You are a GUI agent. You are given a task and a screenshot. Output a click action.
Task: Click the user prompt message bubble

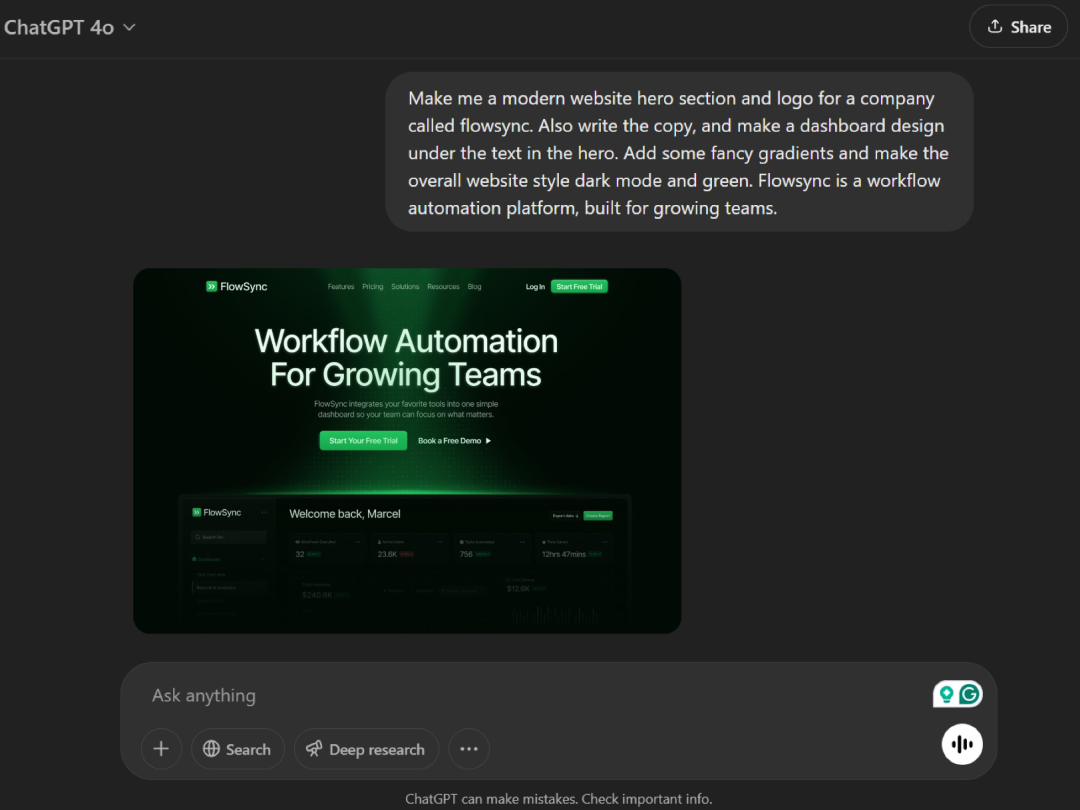click(679, 152)
